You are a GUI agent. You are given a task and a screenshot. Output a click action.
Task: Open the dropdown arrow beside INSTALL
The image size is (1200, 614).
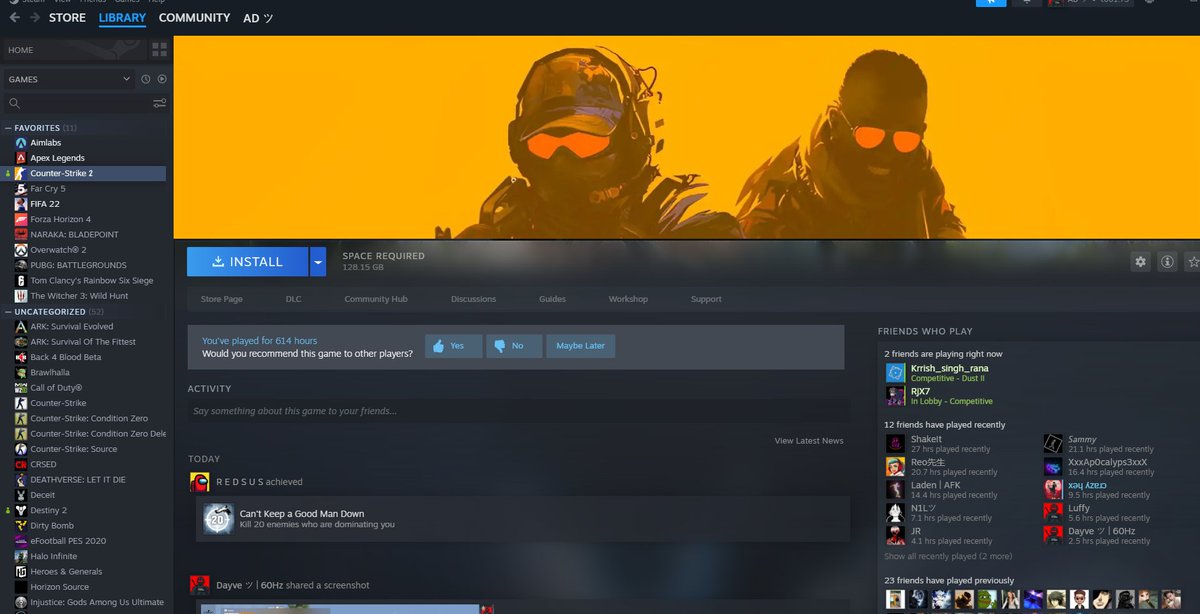click(318, 262)
